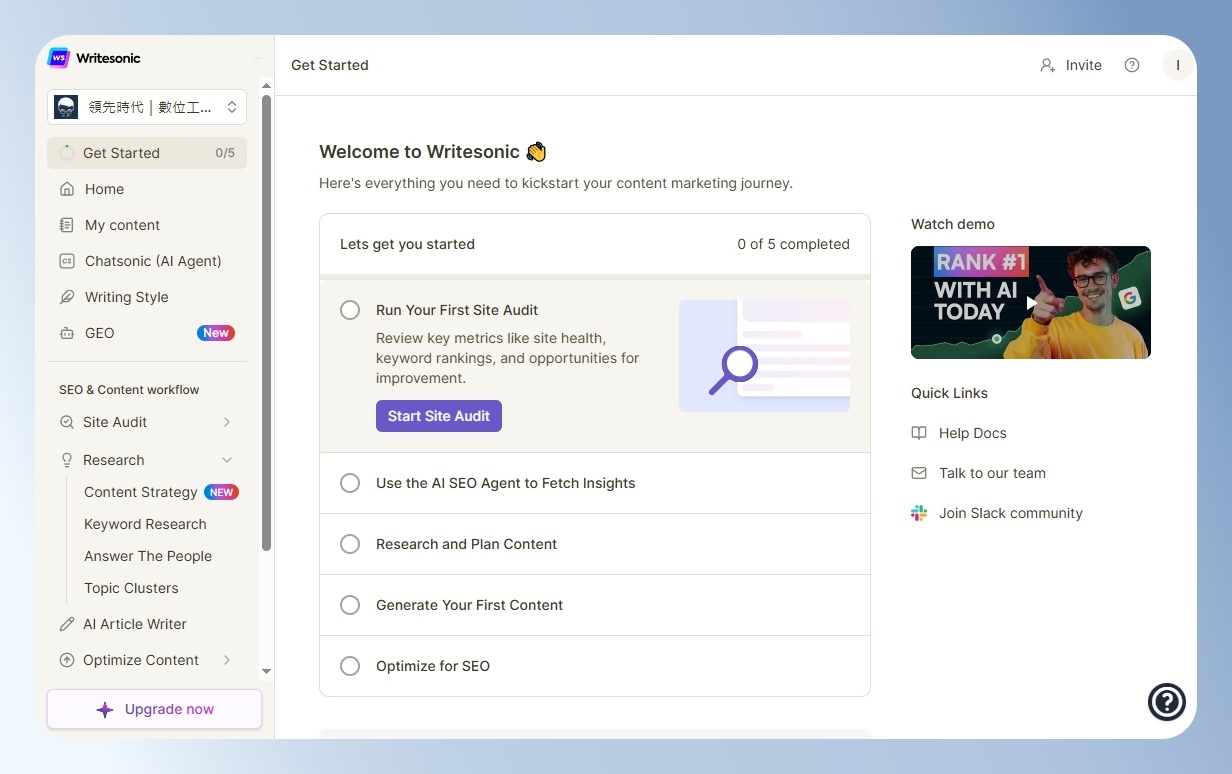Click the Start Site Audit button

[439, 416]
